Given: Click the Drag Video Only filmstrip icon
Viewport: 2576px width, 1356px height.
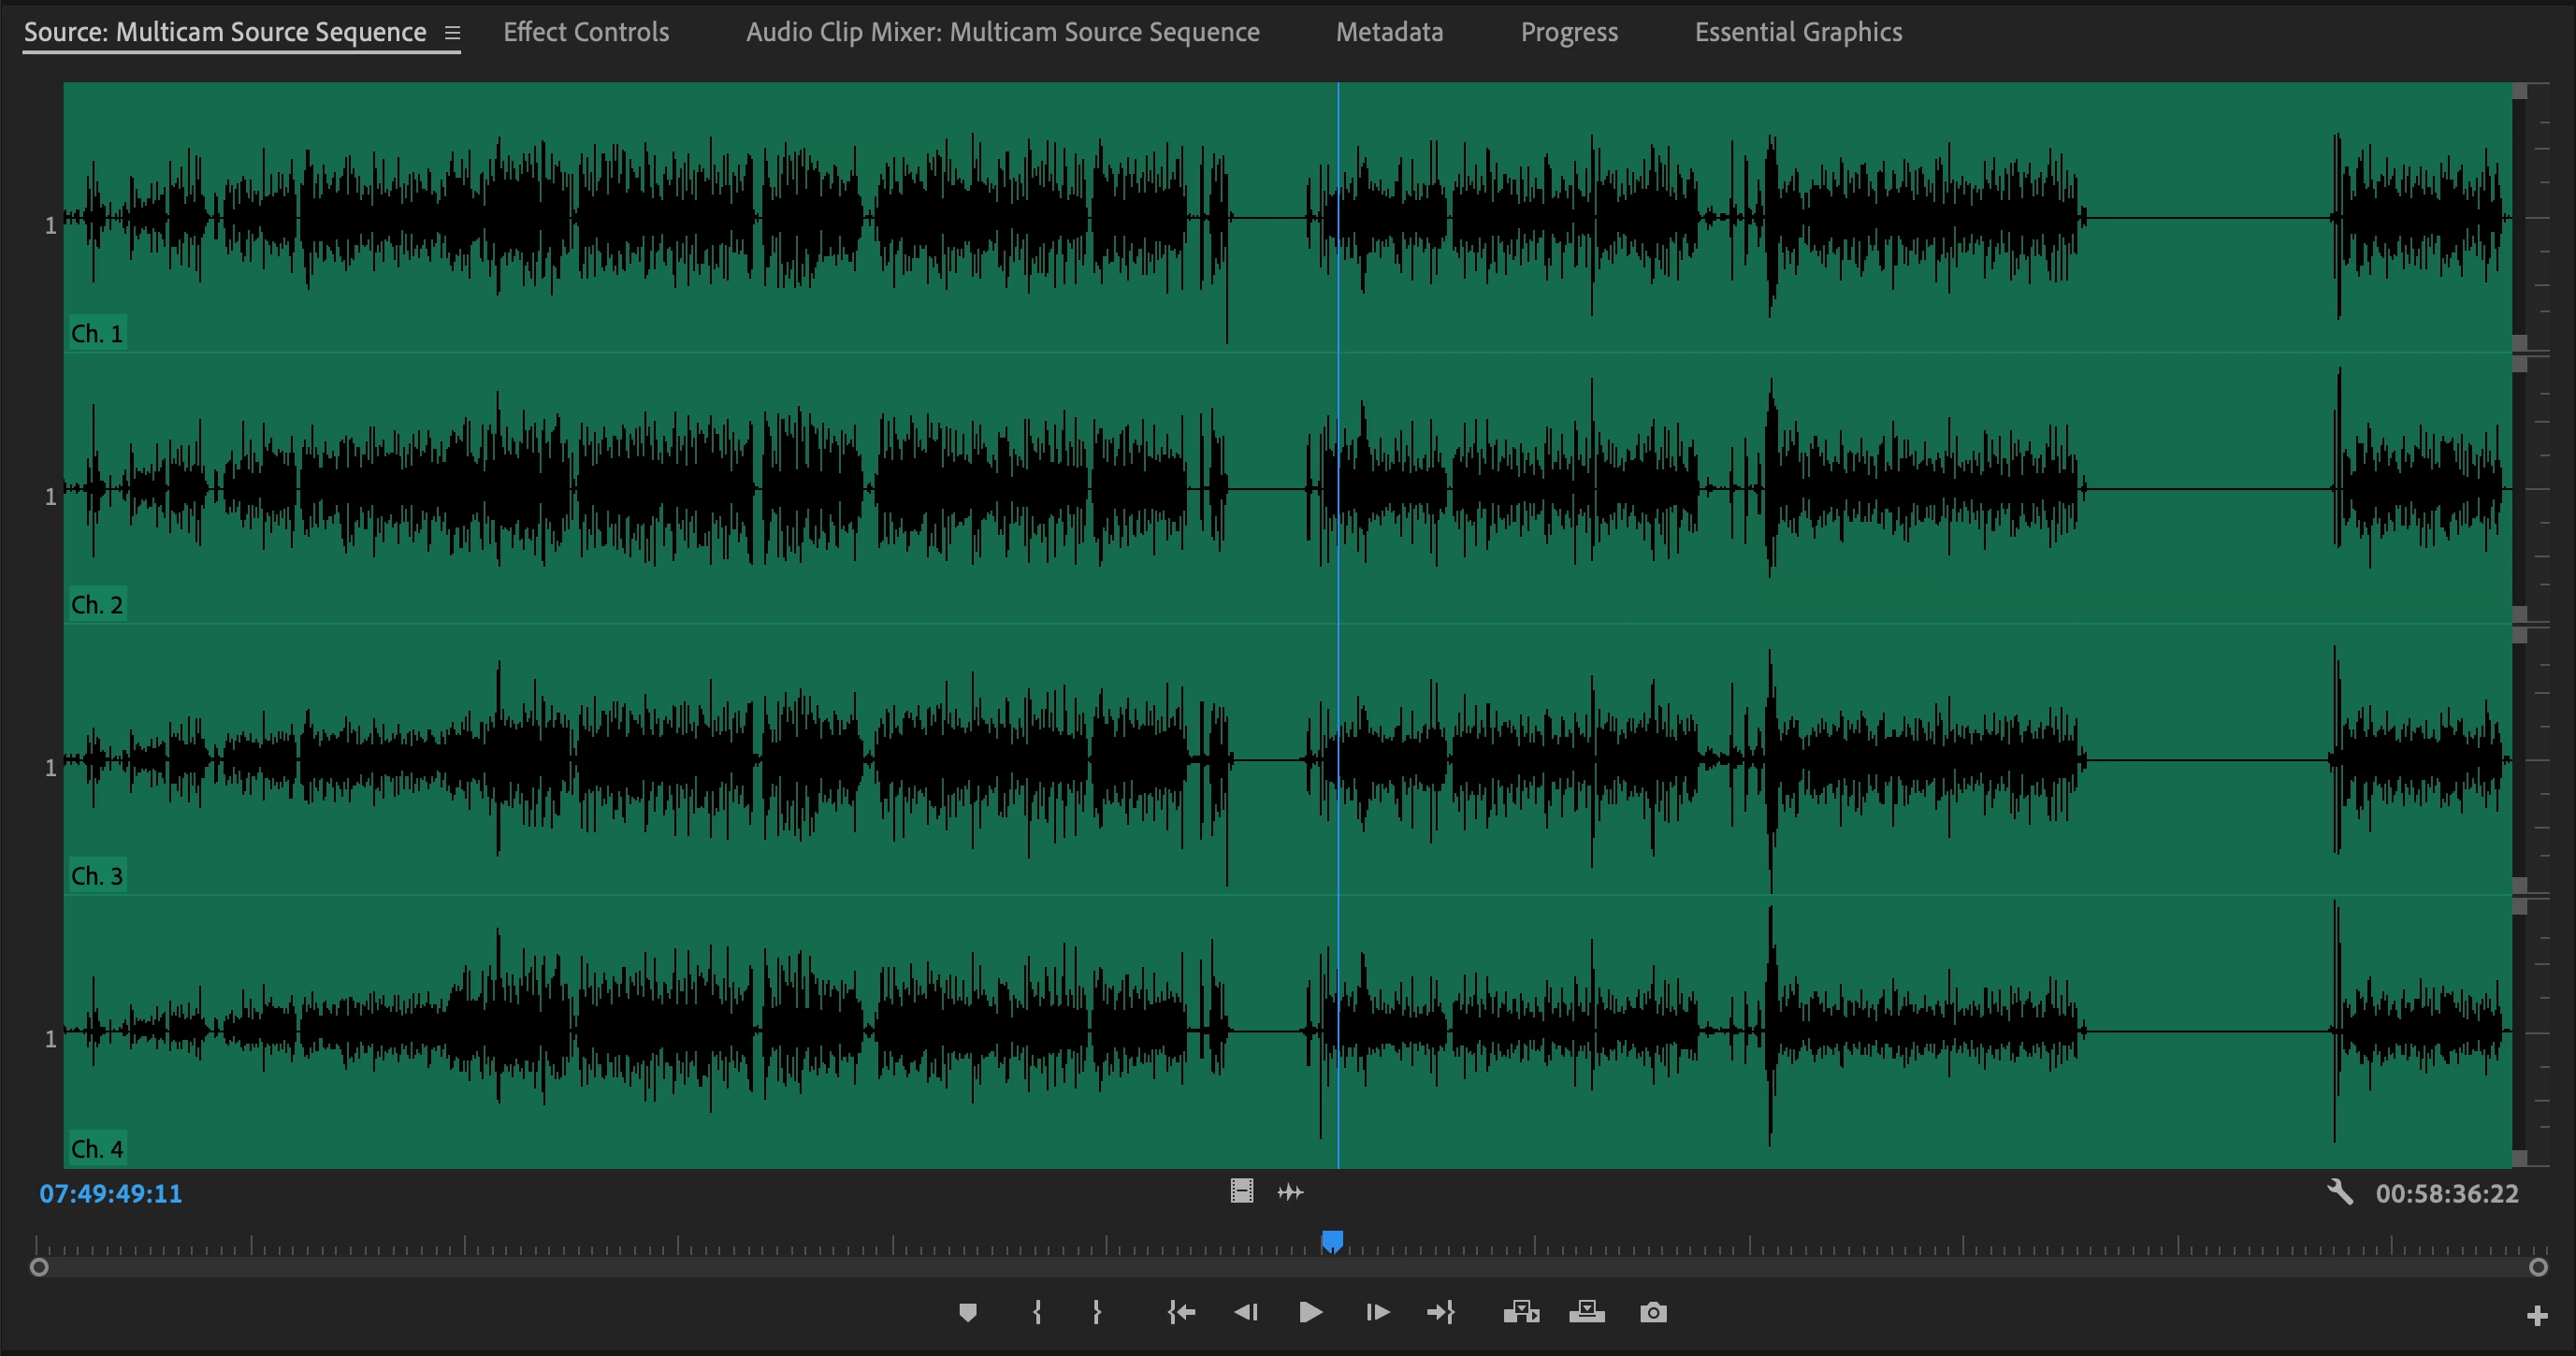Looking at the screenshot, I should [1241, 1191].
